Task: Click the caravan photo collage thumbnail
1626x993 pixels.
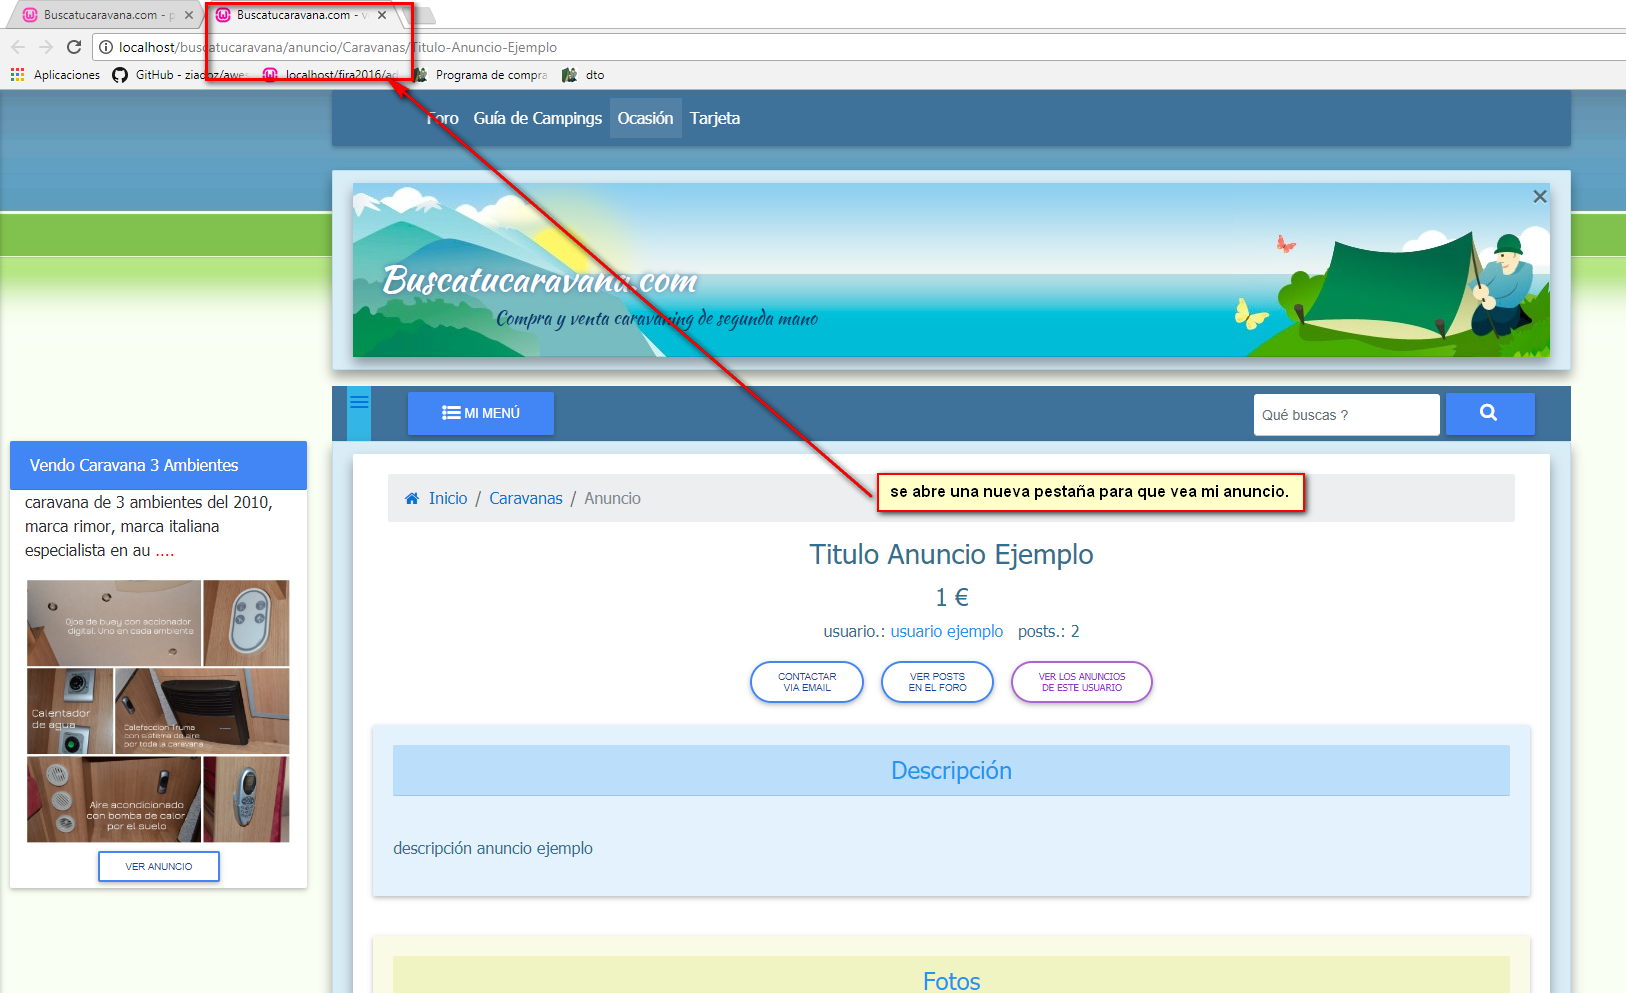Action: 158,711
